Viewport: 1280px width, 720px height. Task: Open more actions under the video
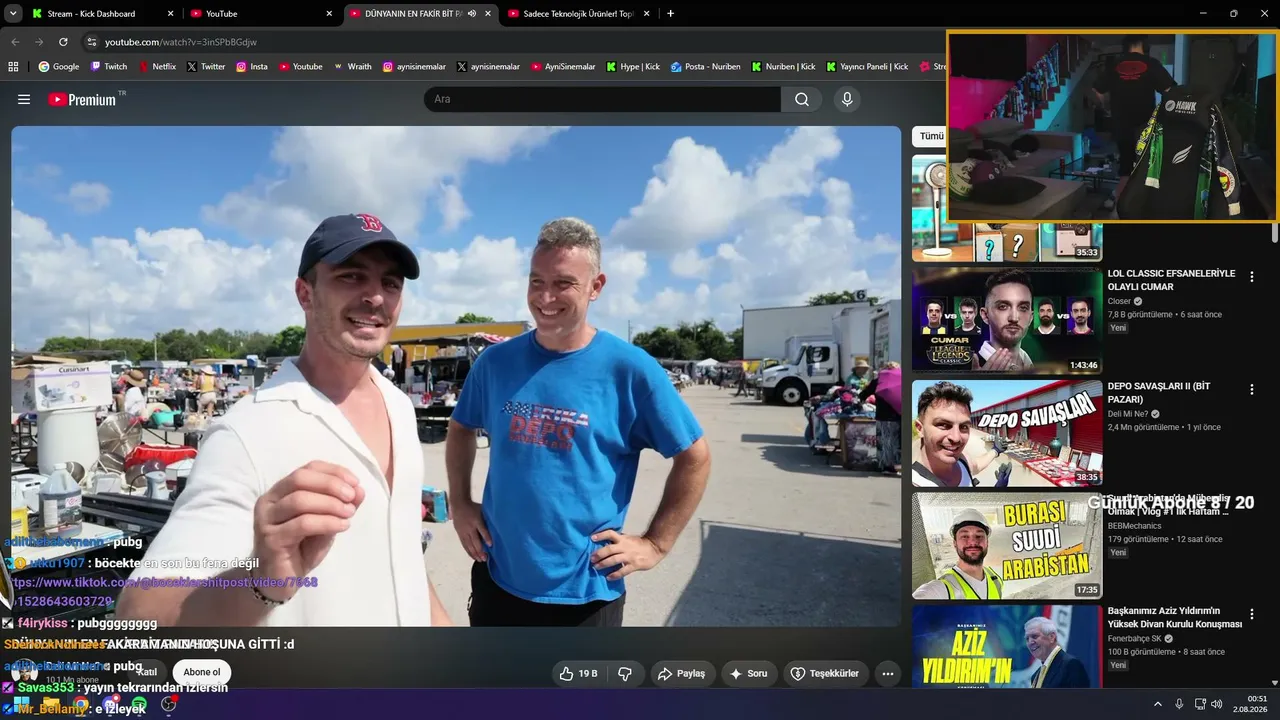887,674
